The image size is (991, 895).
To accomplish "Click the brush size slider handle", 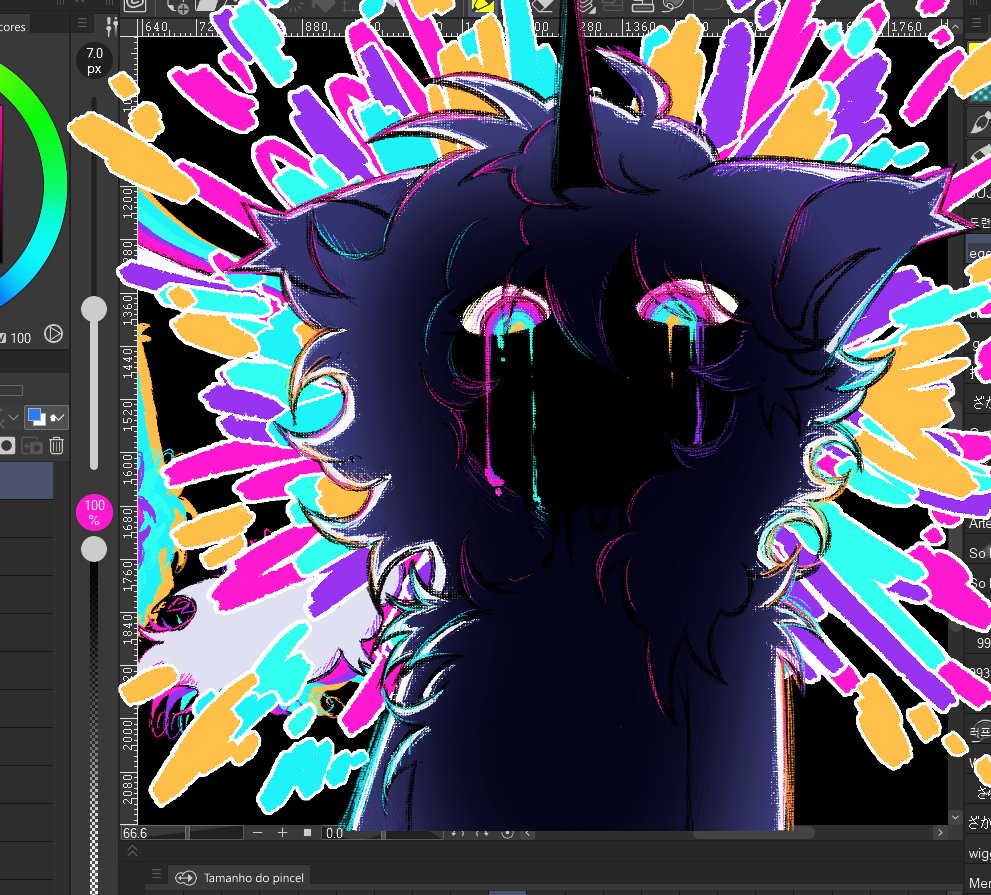I will (x=94, y=309).
